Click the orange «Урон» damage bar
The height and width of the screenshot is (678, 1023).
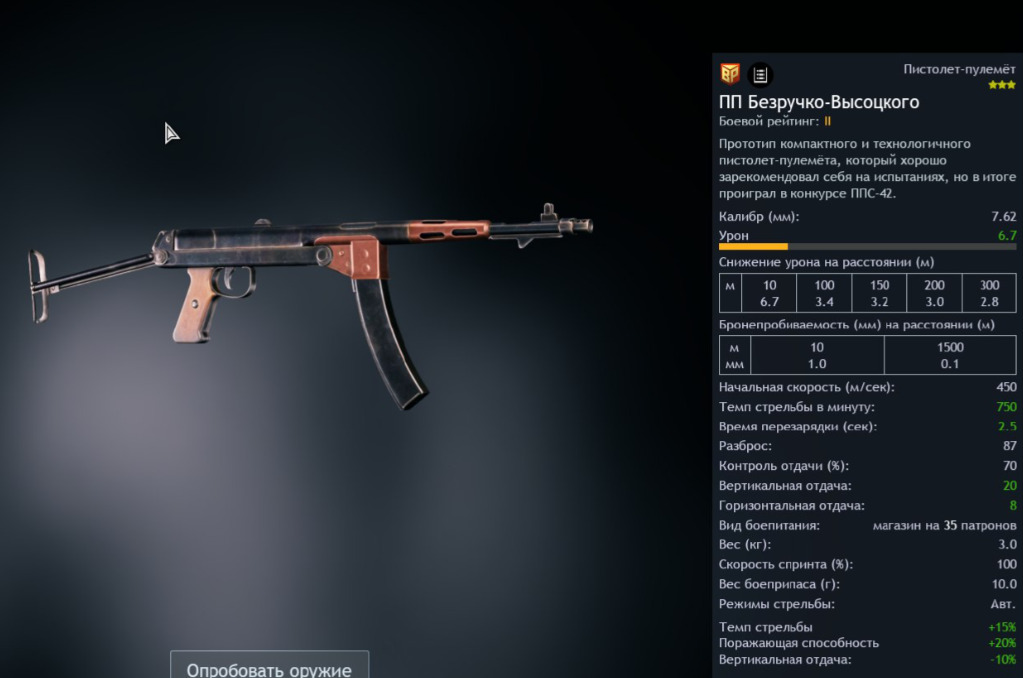[x=754, y=247]
